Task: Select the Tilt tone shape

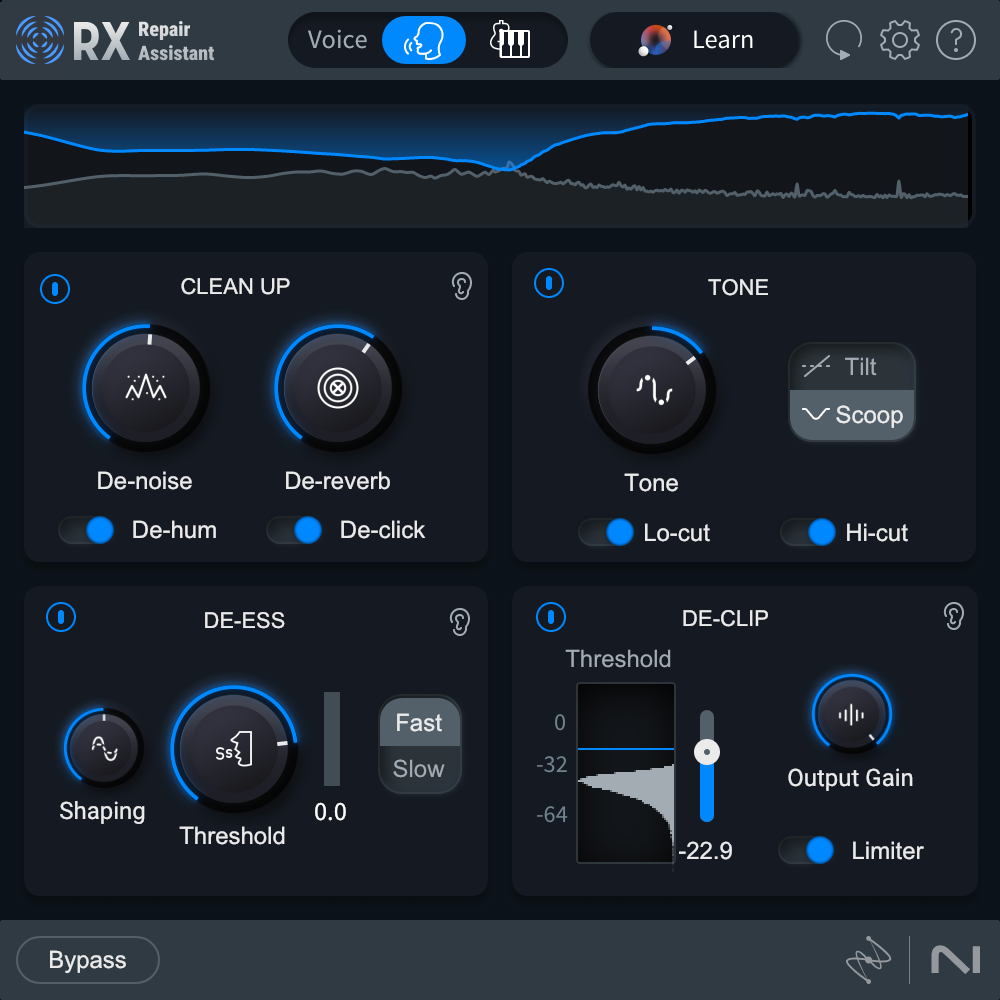Action: click(x=852, y=368)
